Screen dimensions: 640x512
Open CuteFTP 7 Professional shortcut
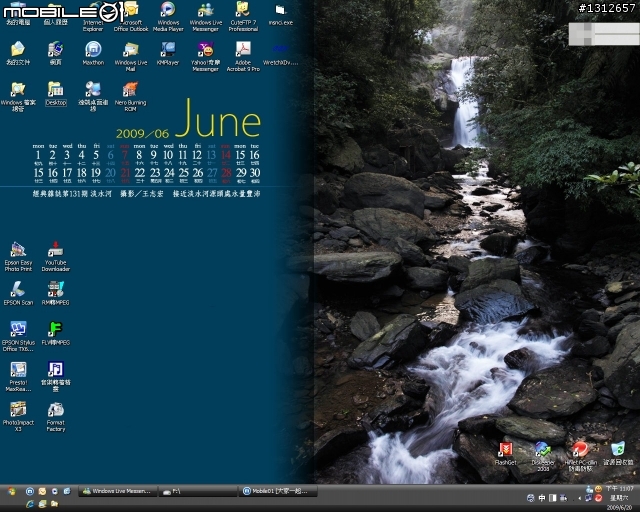243,17
